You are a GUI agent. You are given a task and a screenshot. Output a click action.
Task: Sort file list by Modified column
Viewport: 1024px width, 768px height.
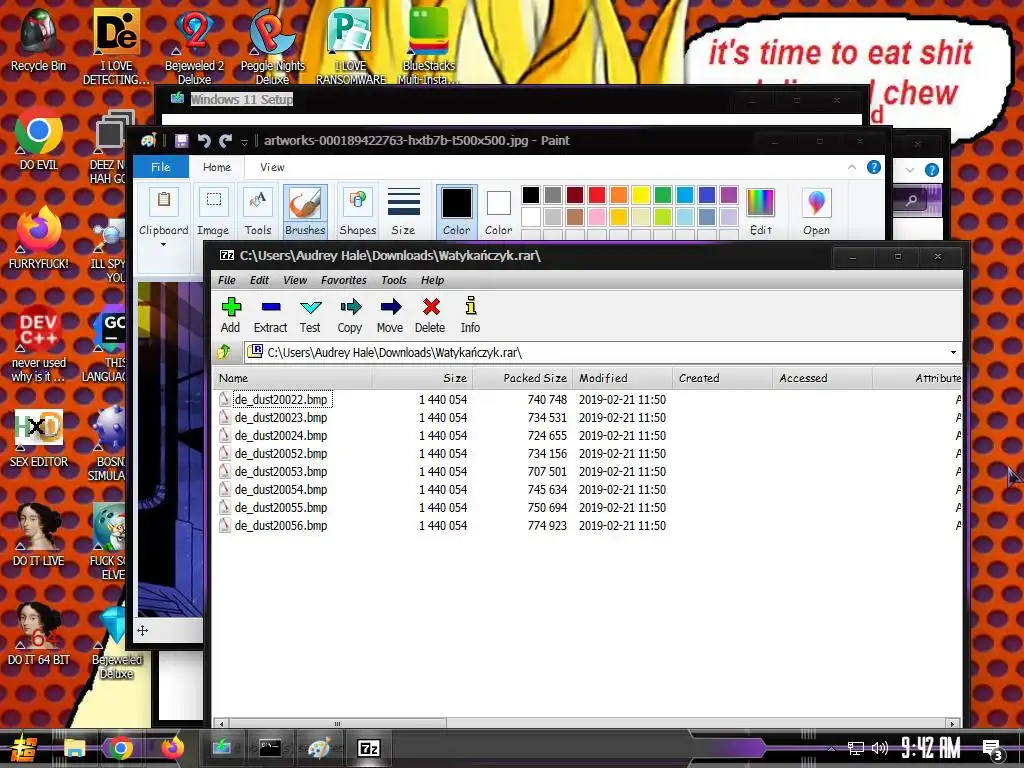tap(622, 378)
